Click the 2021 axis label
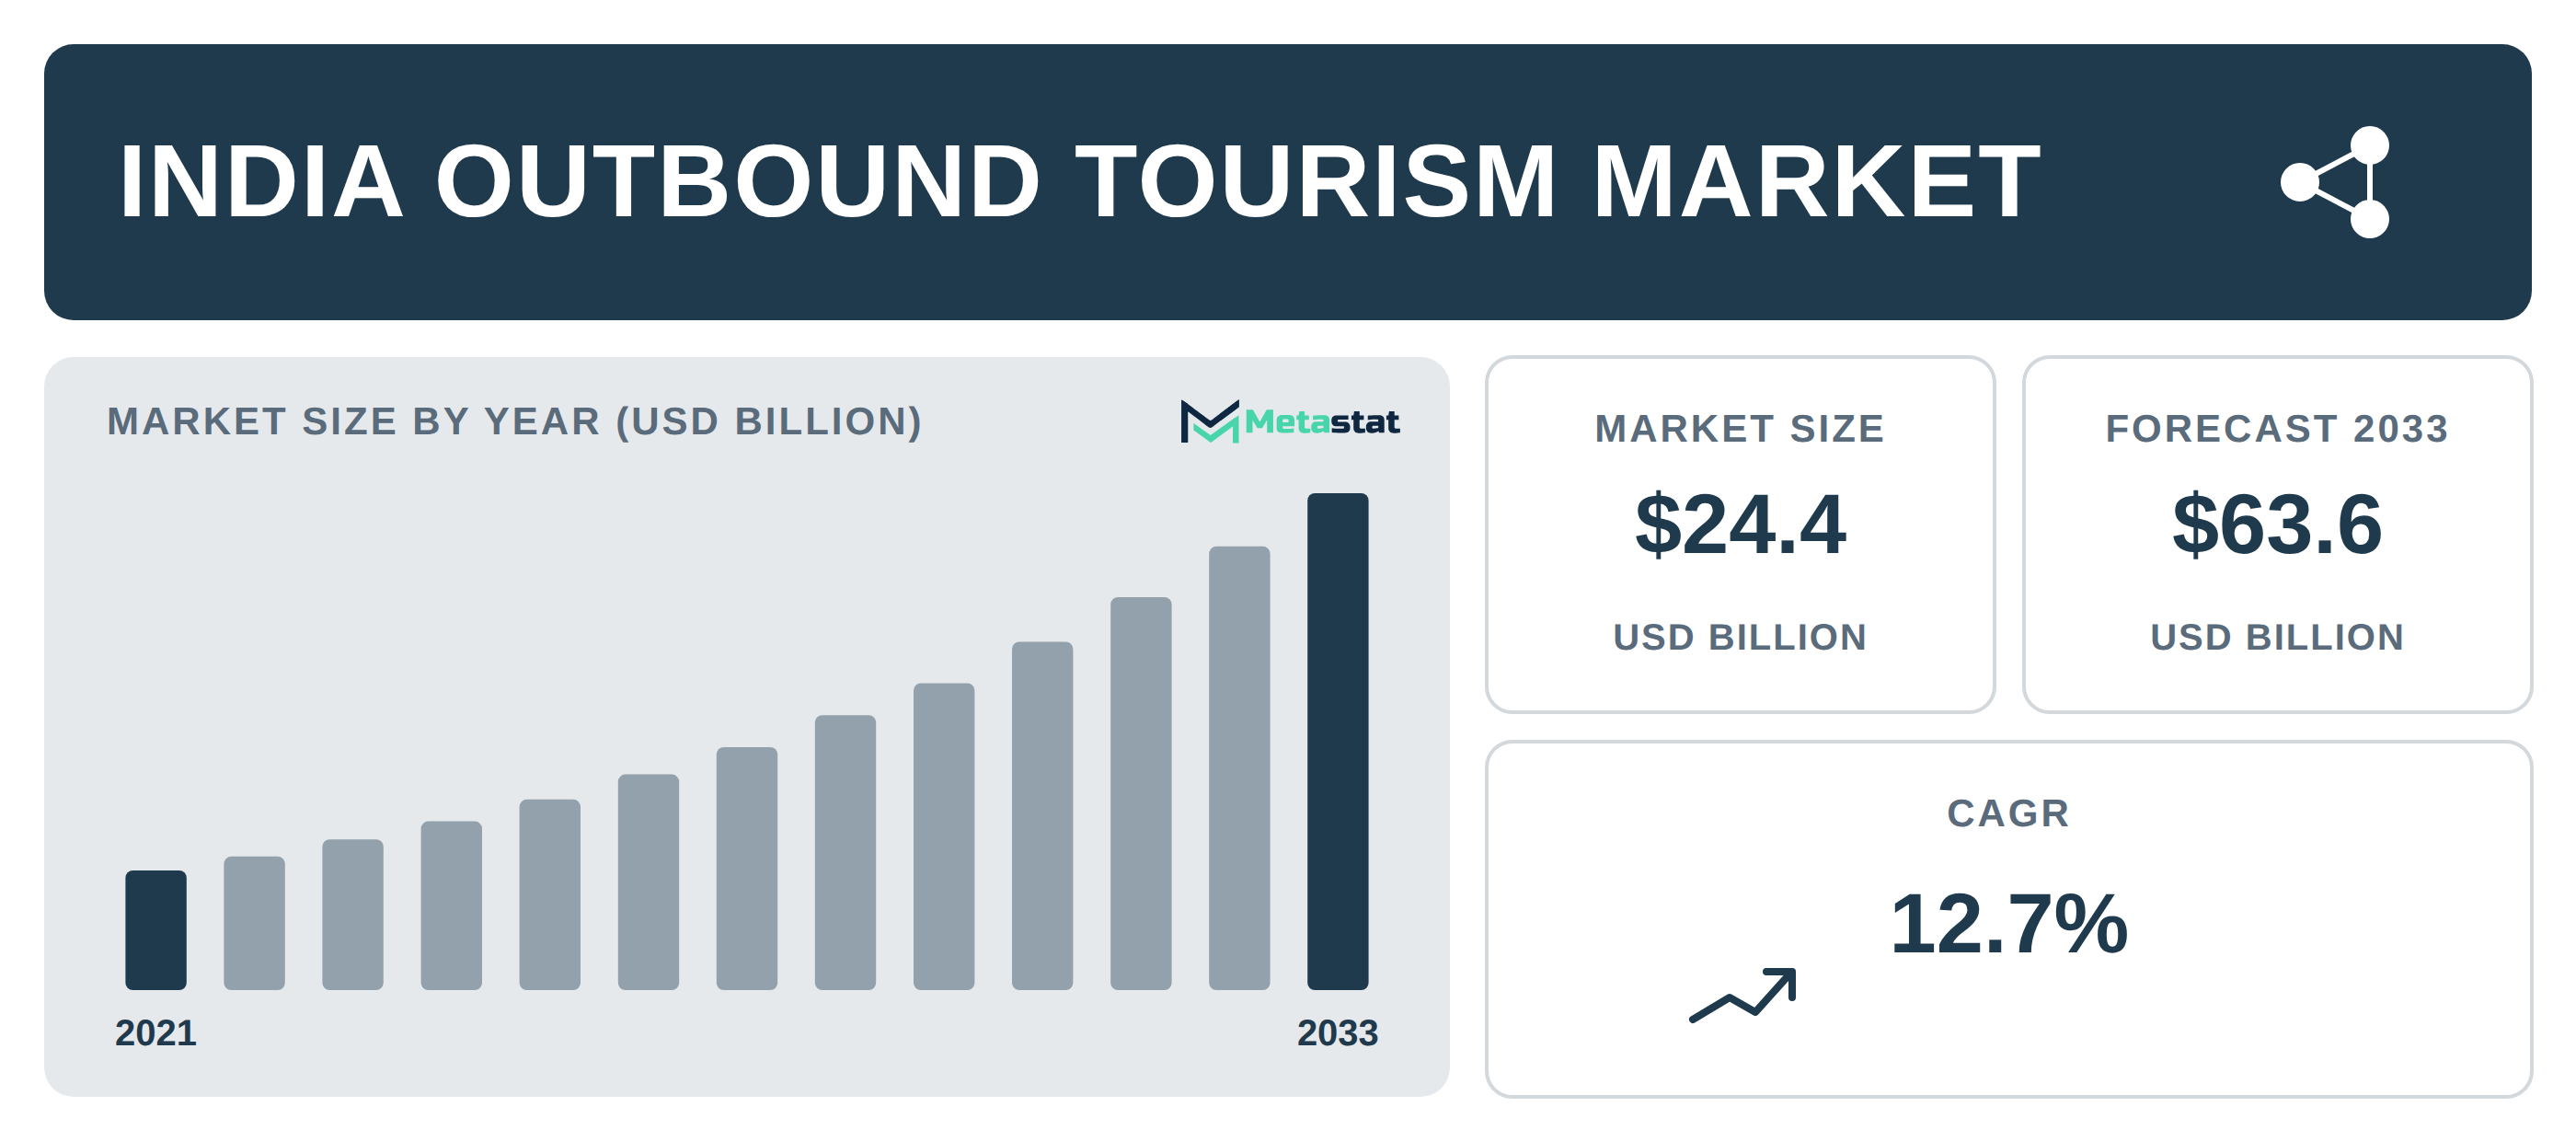2576x1141 pixels. 156,1033
